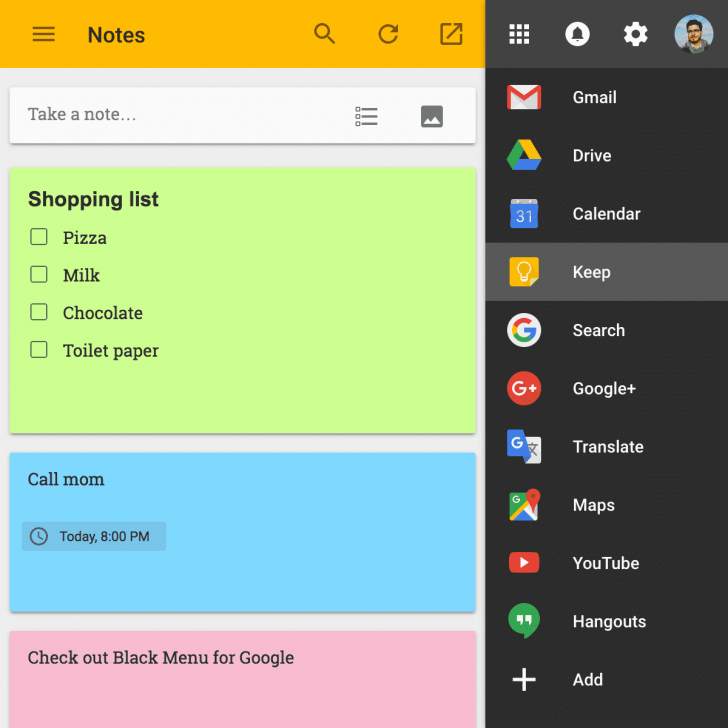Show notifications with the bell icon
This screenshot has width=728, height=728.
coord(577,34)
